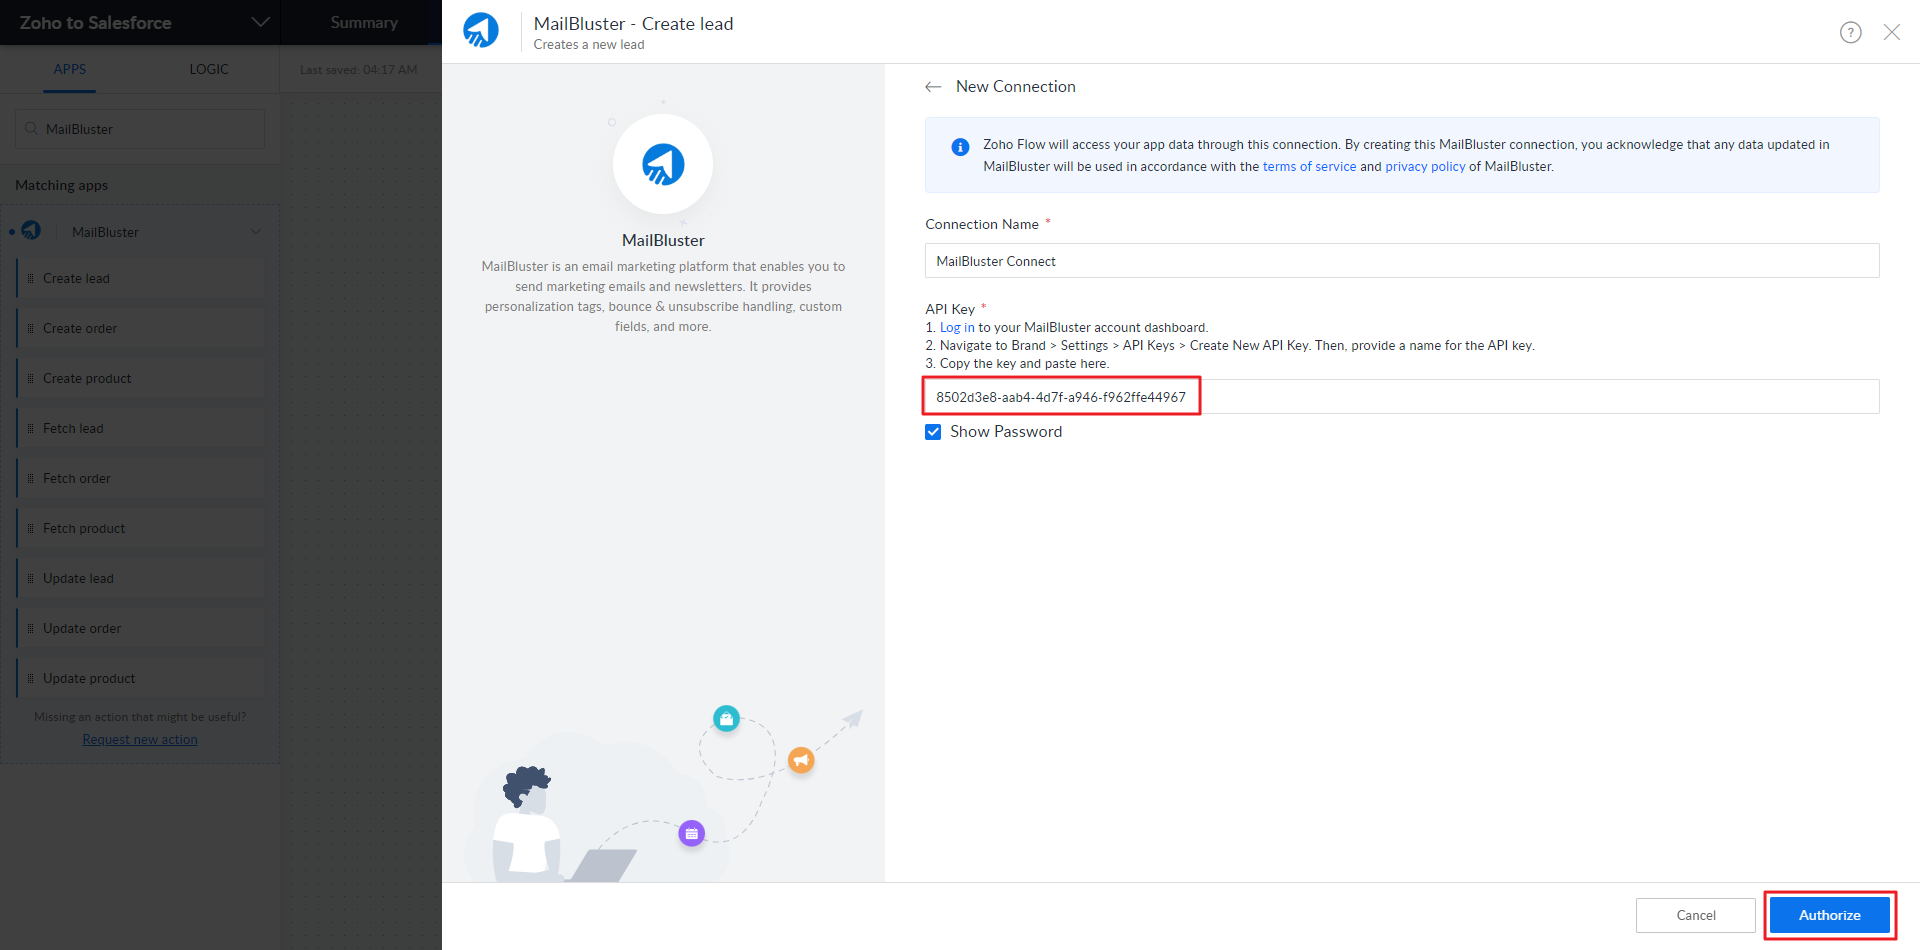Open the Summary tab

pos(364,22)
